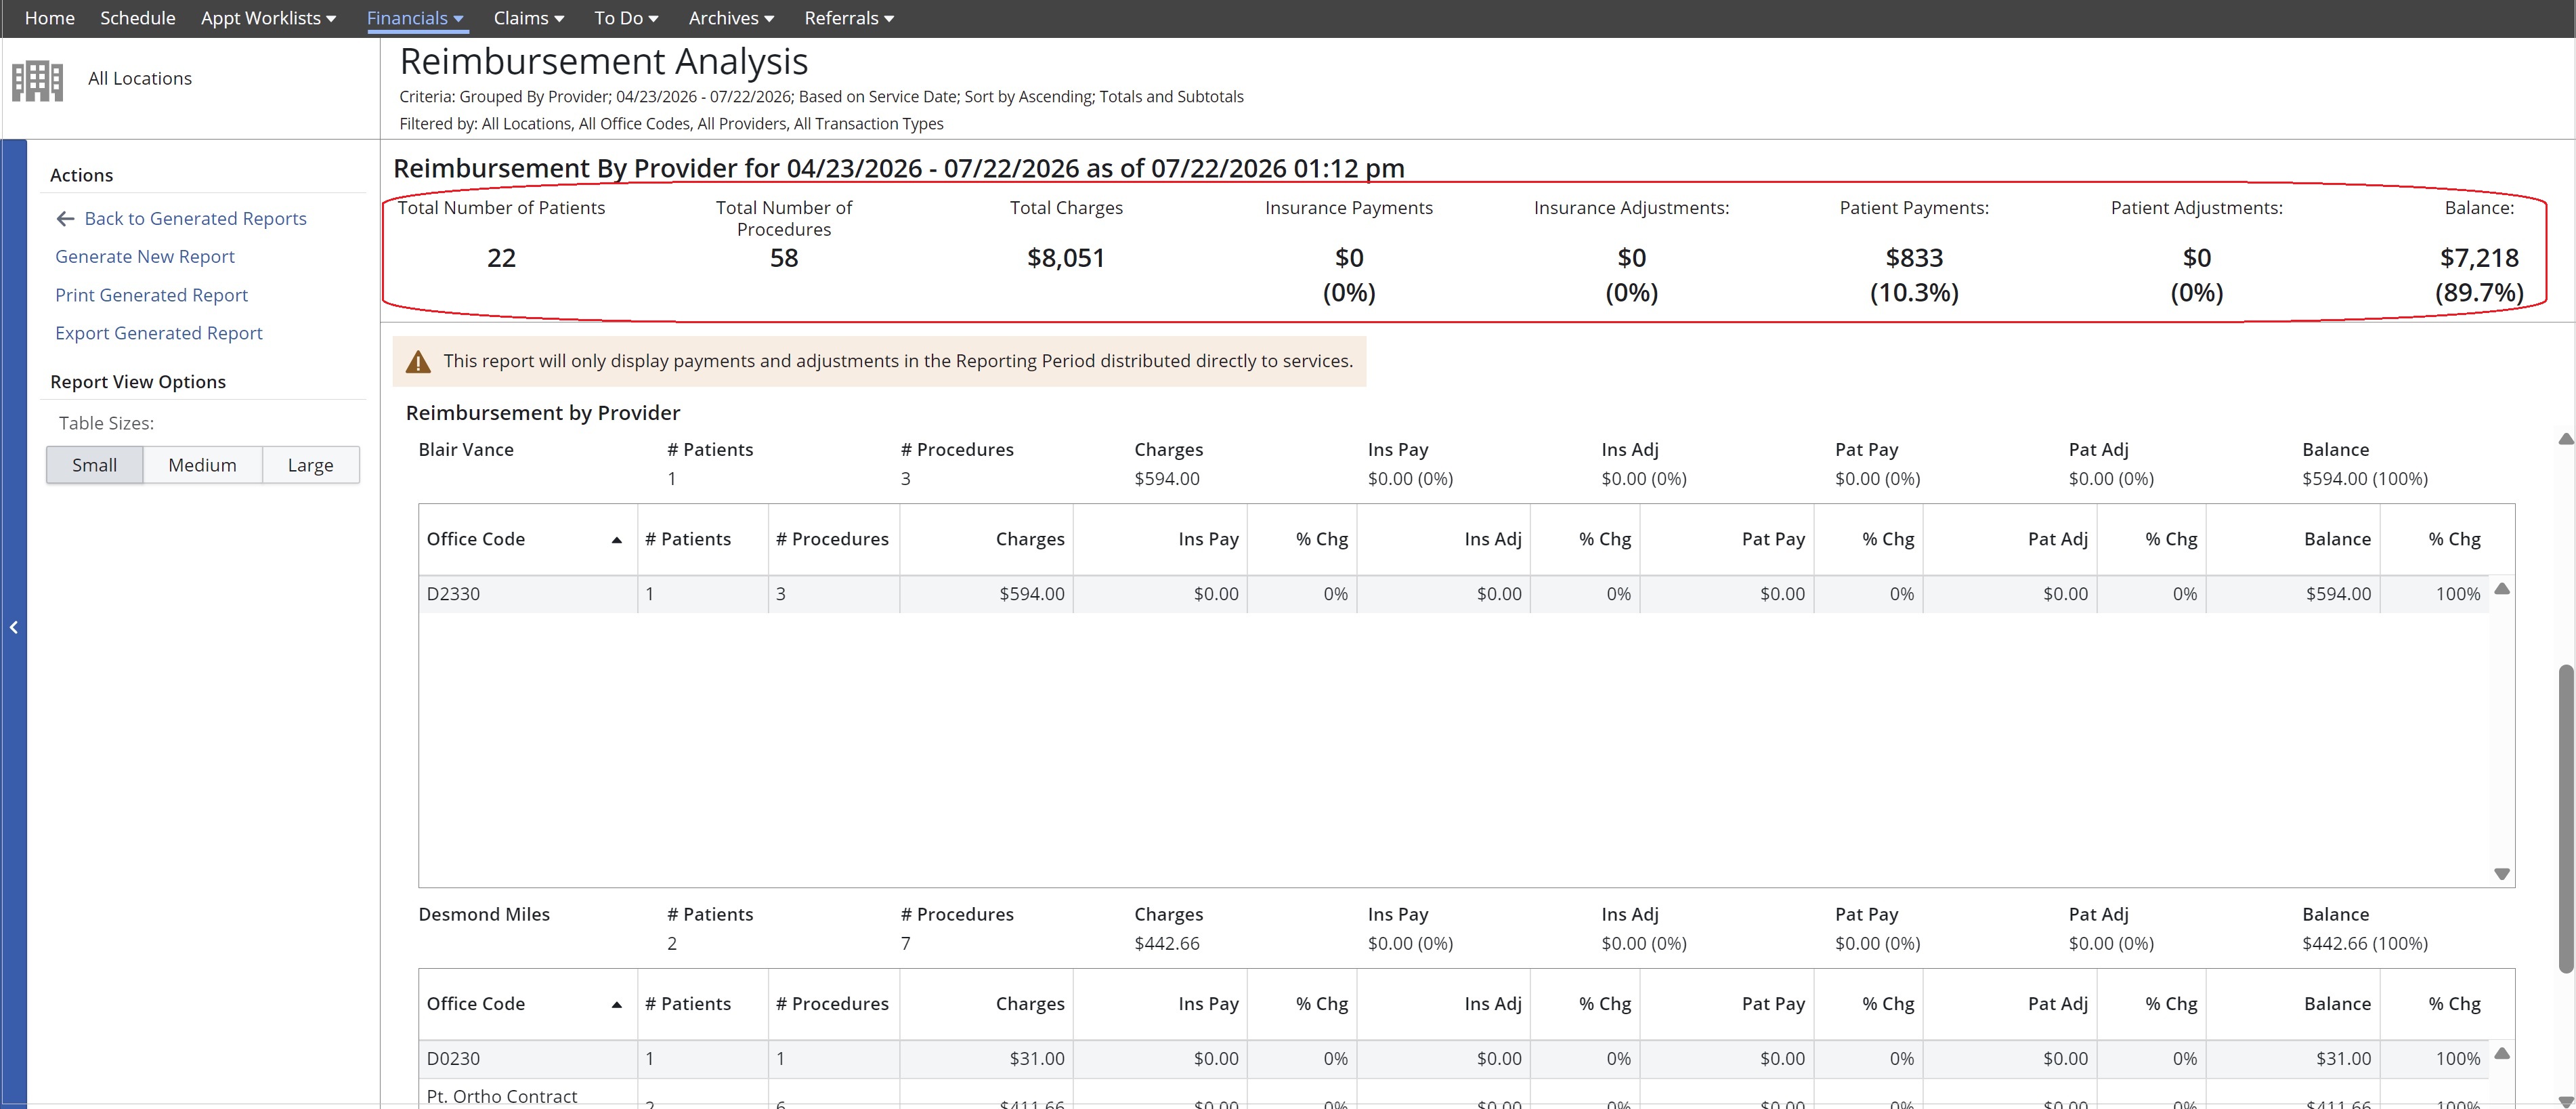Image resolution: width=2576 pixels, height=1109 pixels.
Task: Select Small table size
Action: click(95, 465)
